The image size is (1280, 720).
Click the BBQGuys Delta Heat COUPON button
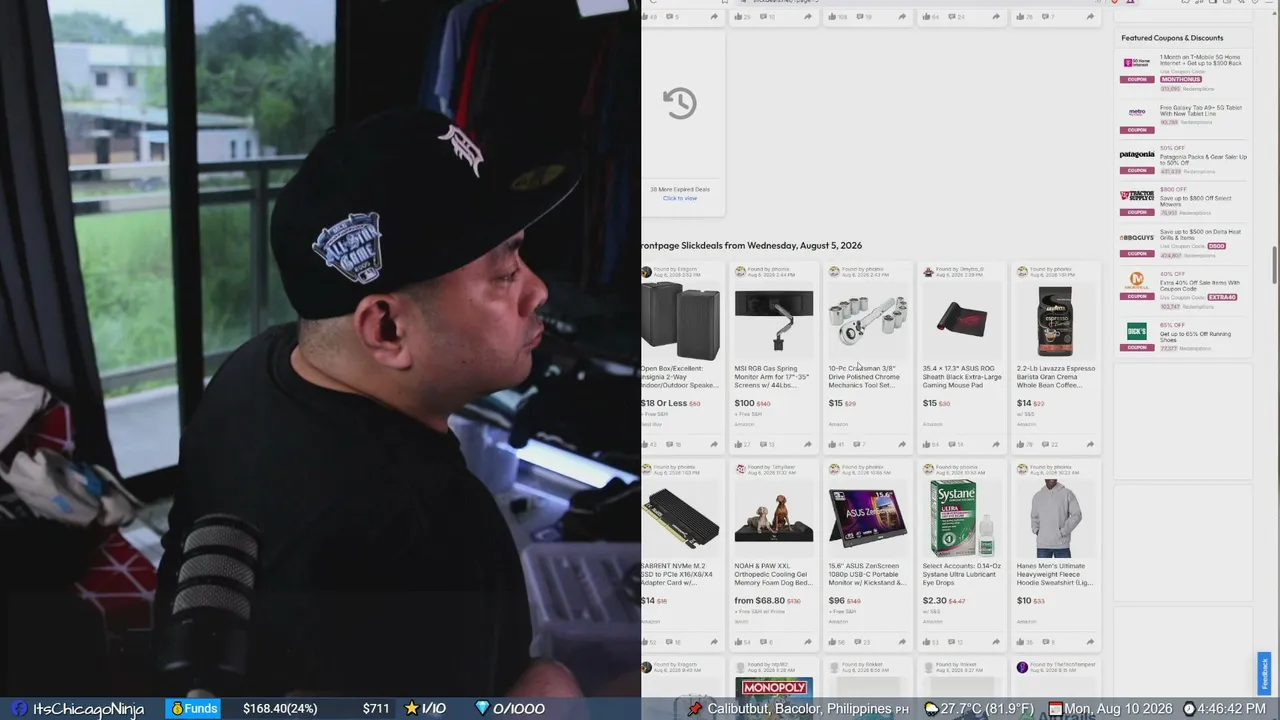pos(1137,255)
